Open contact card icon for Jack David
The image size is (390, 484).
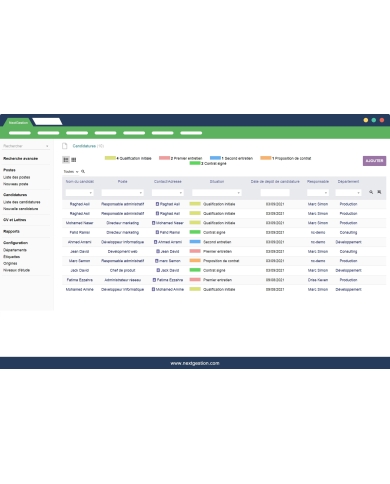coord(158,270)
